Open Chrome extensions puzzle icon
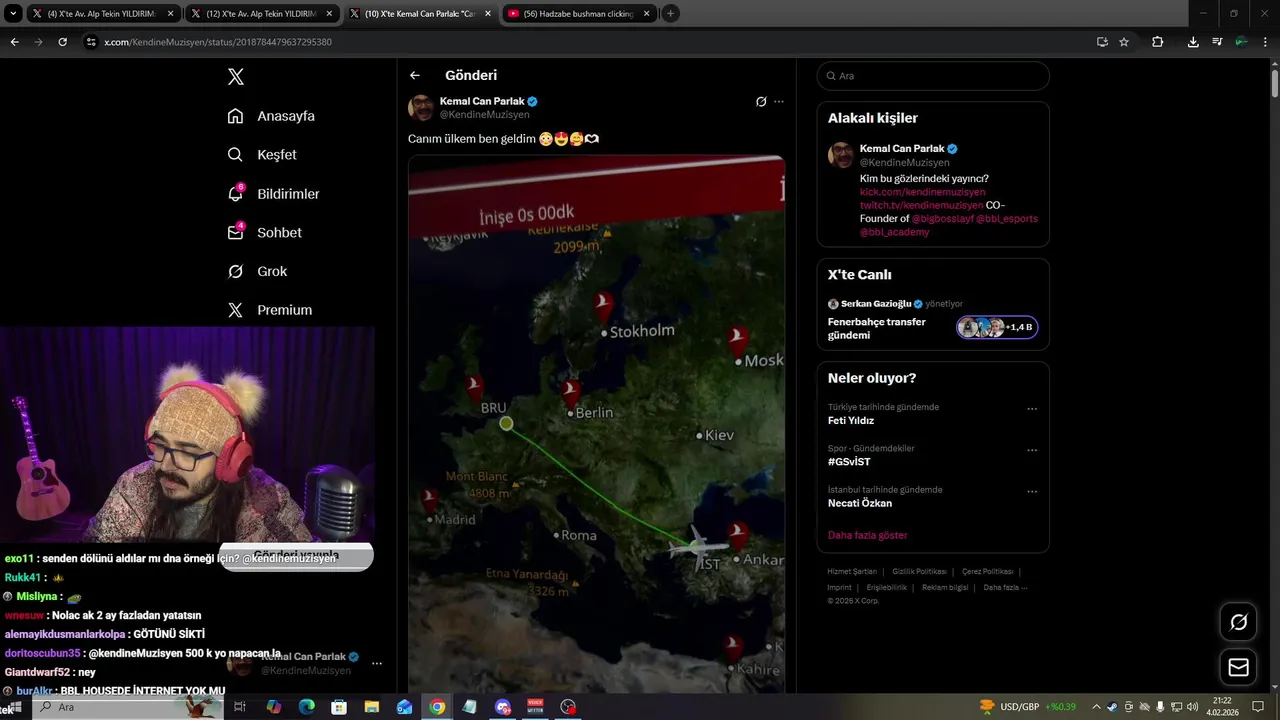 tap(1157, 42)
